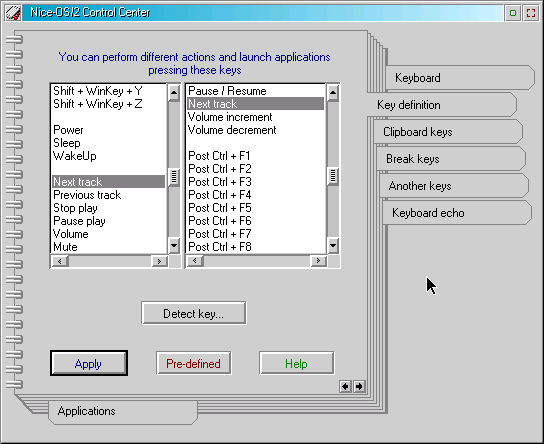Click the Apply button

click(x=89, y=363)
